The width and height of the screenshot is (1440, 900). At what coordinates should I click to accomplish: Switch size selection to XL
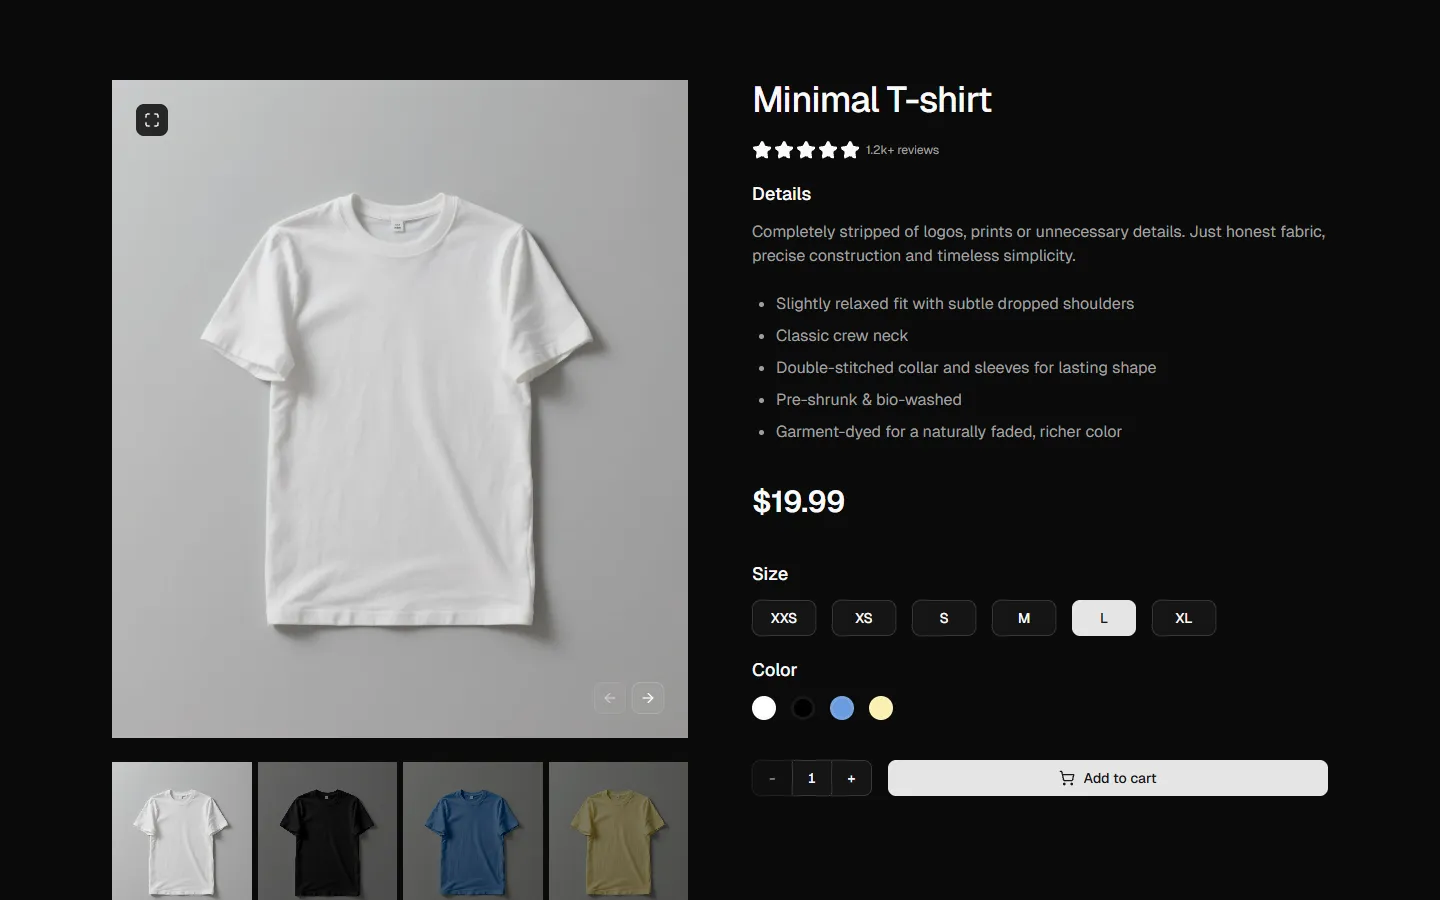pyautogui.click(x=1183, y=618)
